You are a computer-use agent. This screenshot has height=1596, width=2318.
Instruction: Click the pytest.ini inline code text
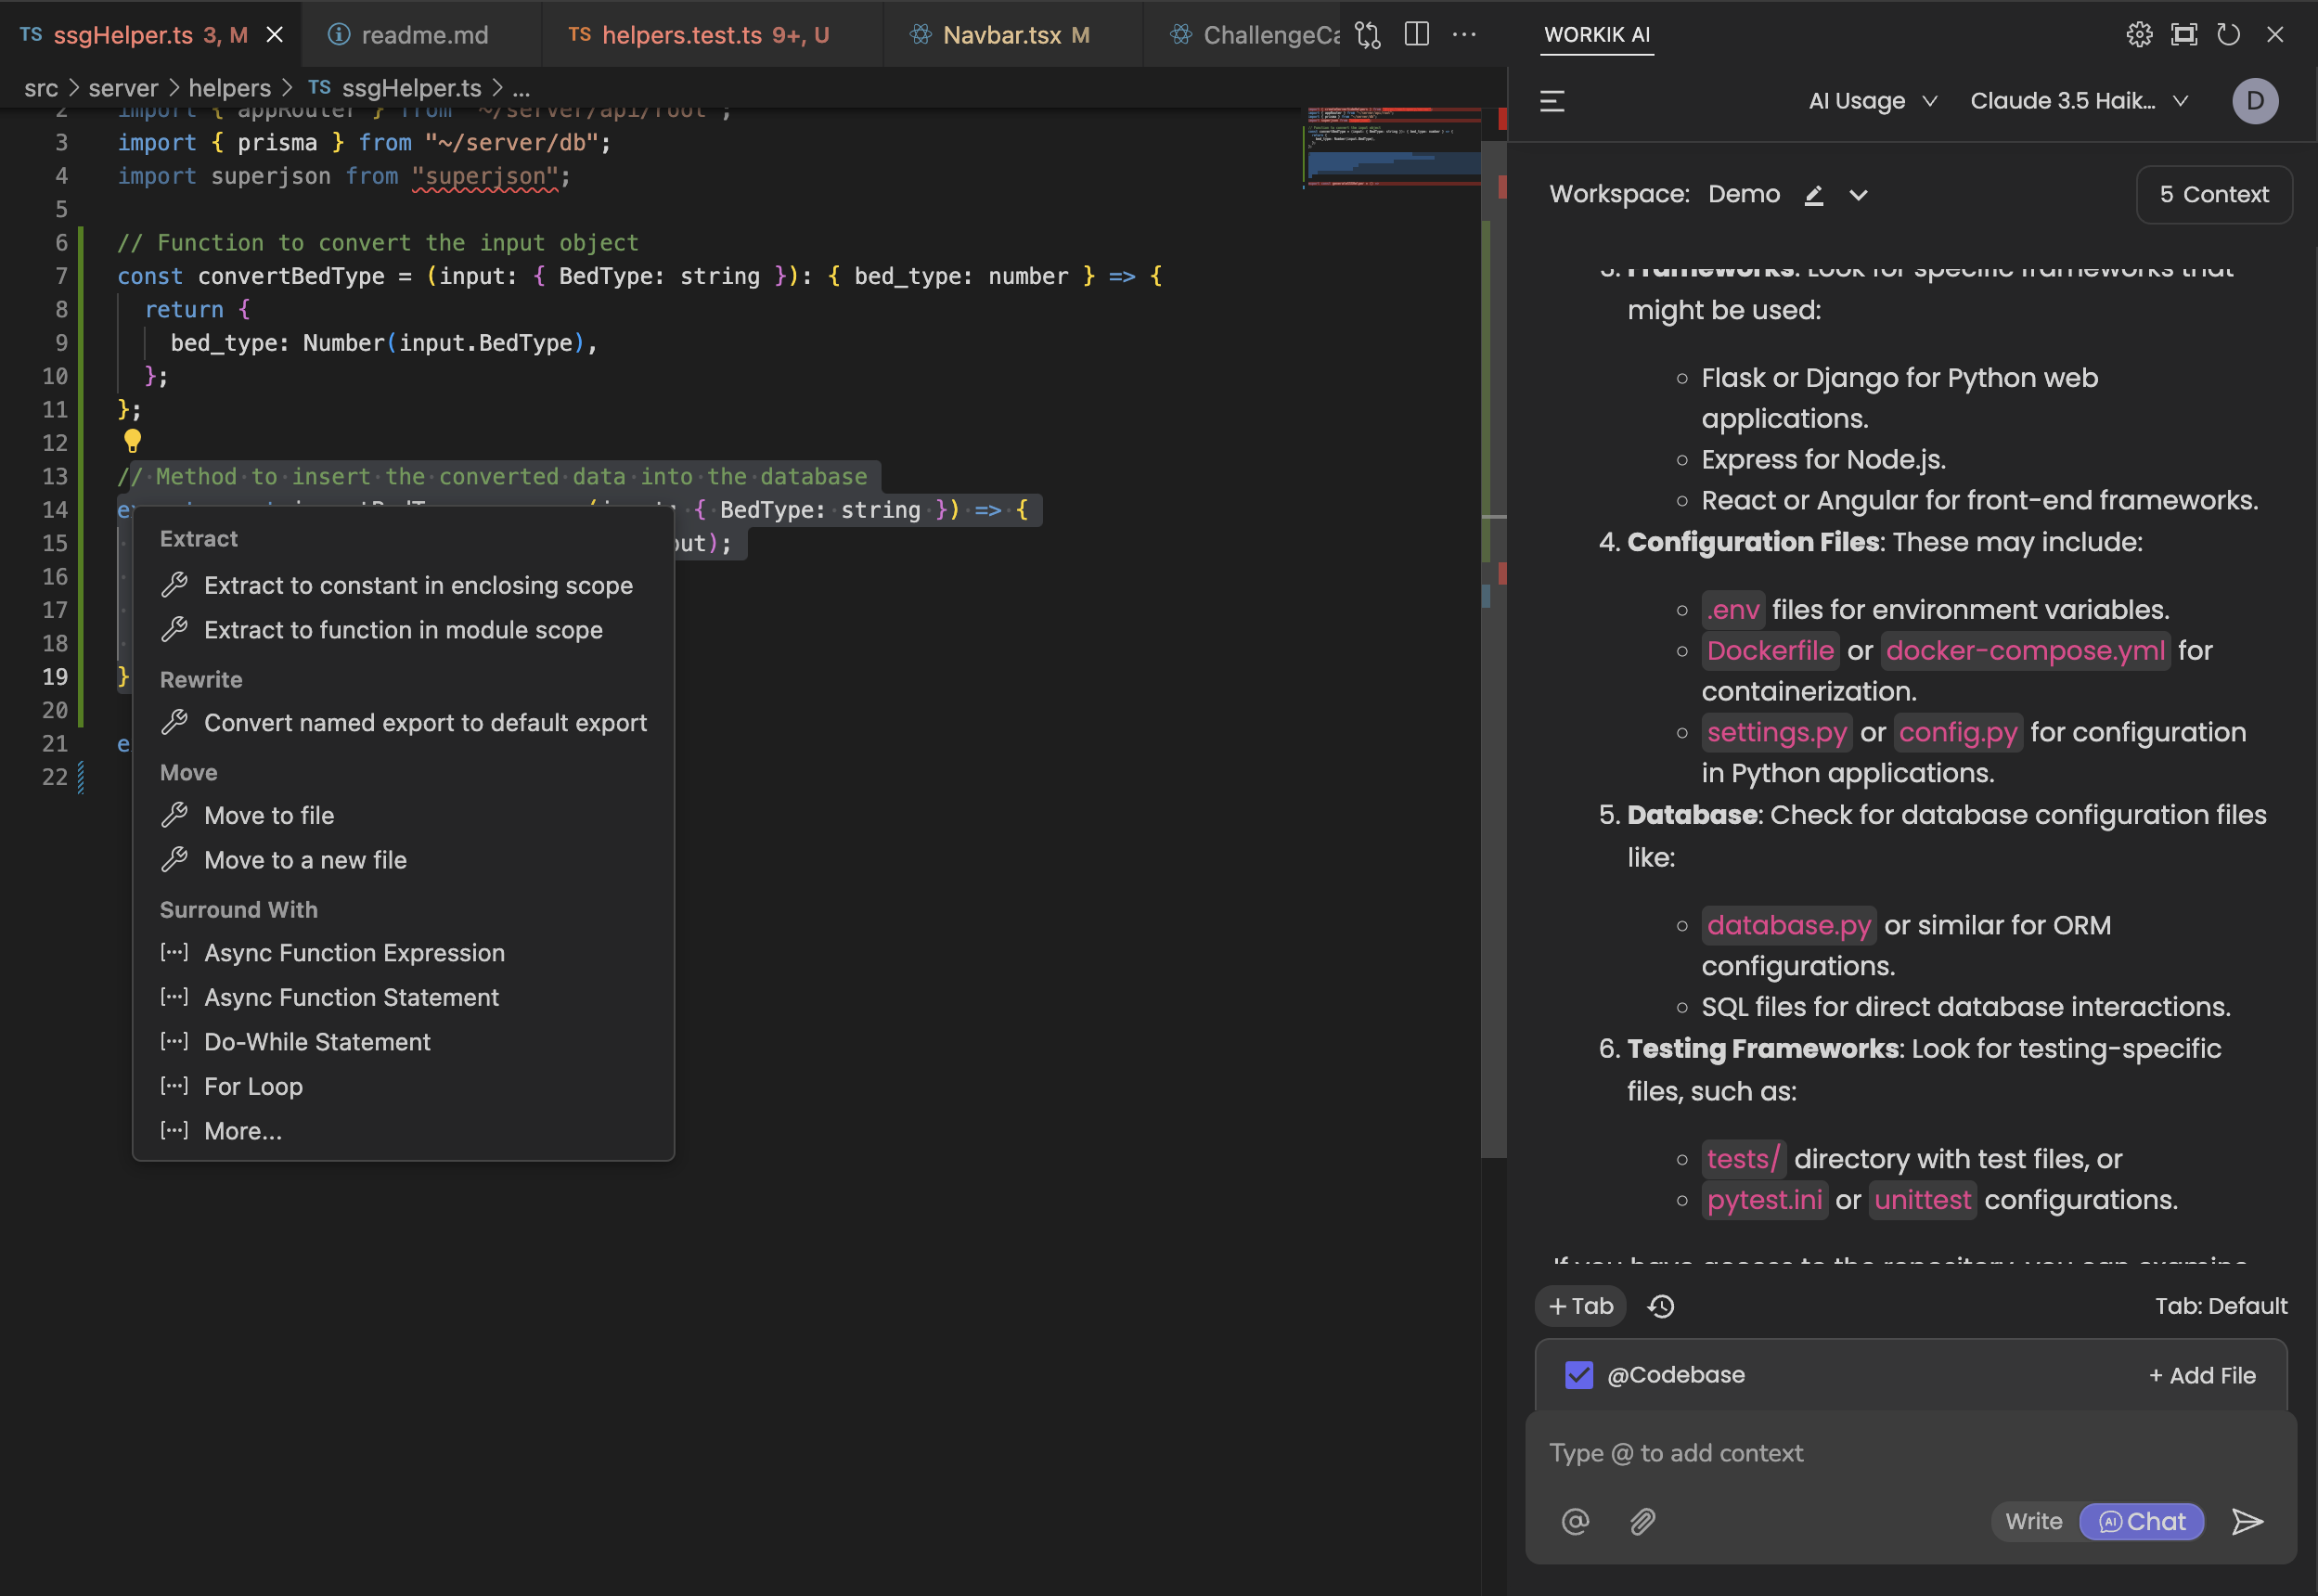click(1764, 1199)
